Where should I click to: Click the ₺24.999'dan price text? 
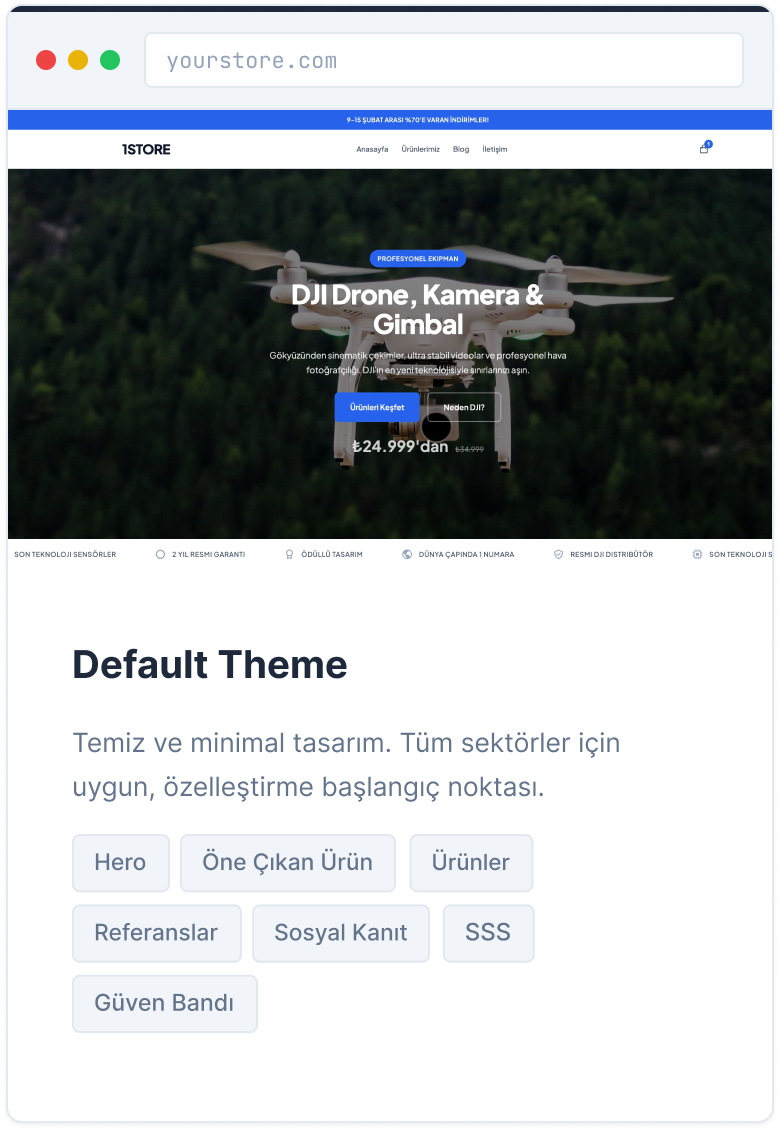pyautogui.click(x=400, y=447)
